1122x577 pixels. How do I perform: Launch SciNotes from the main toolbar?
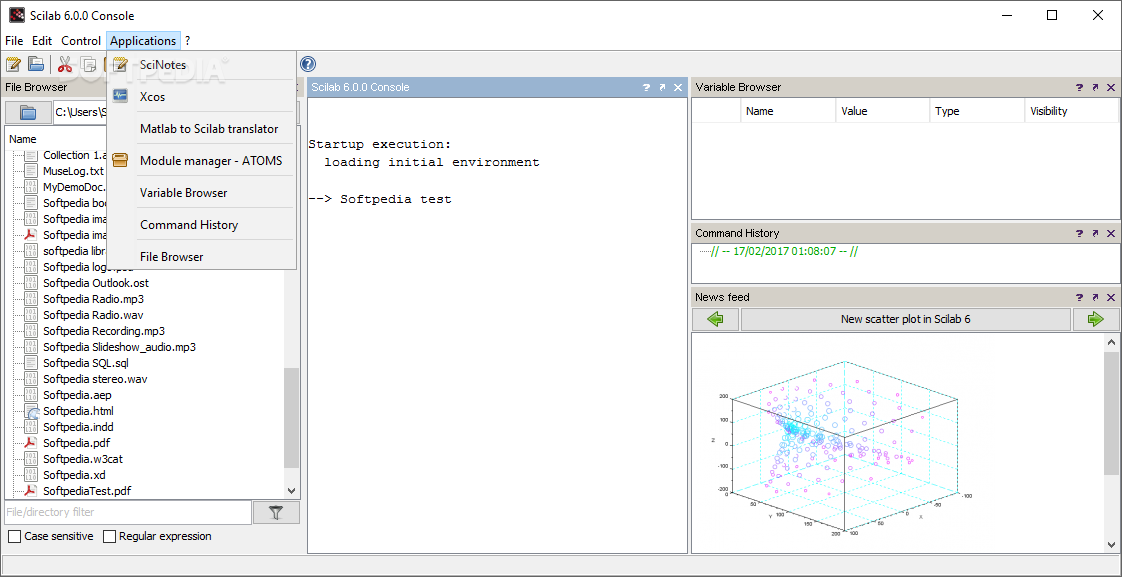coord(13,64)
